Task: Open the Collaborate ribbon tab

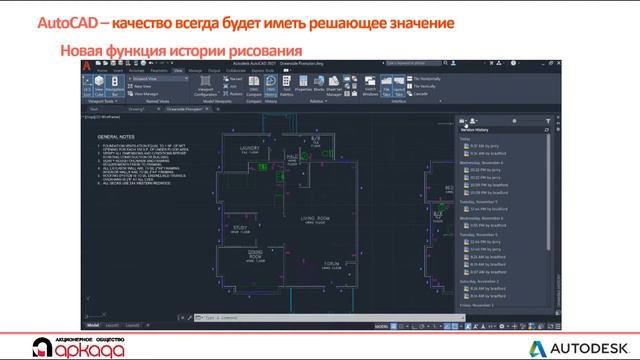Action: (236, 71)
